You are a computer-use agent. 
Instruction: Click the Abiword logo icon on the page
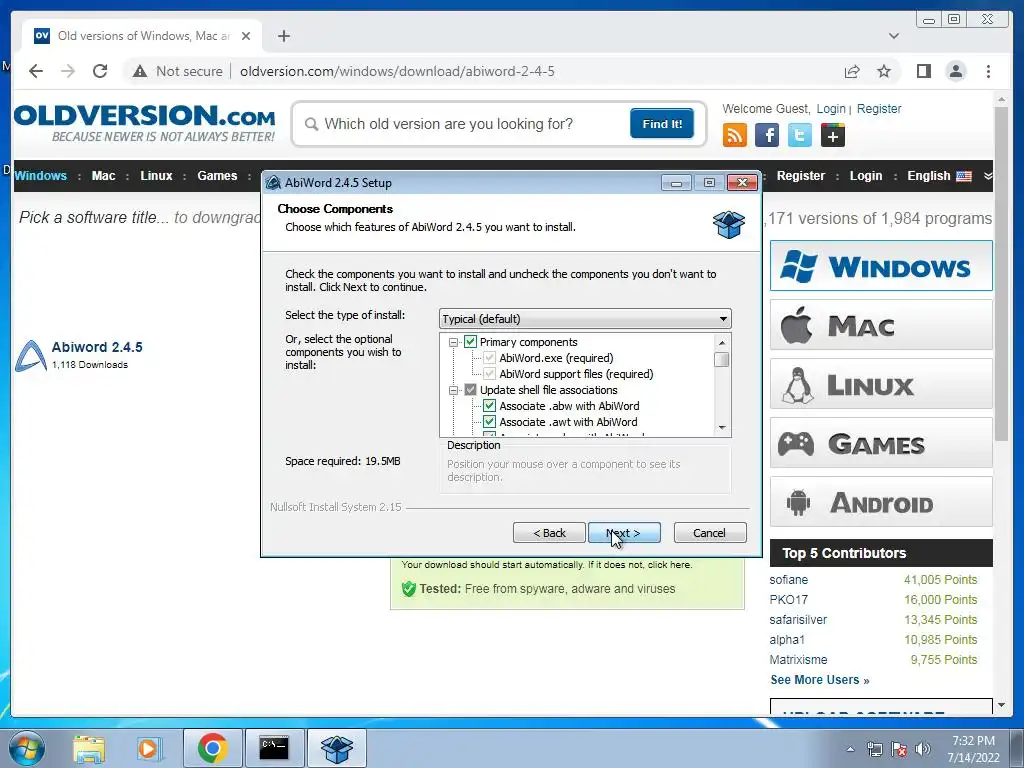(x=31, y=355)
